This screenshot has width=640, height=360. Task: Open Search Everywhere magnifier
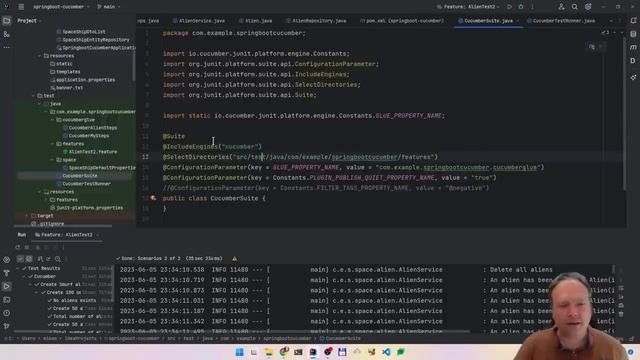click(x=574, y=7)
